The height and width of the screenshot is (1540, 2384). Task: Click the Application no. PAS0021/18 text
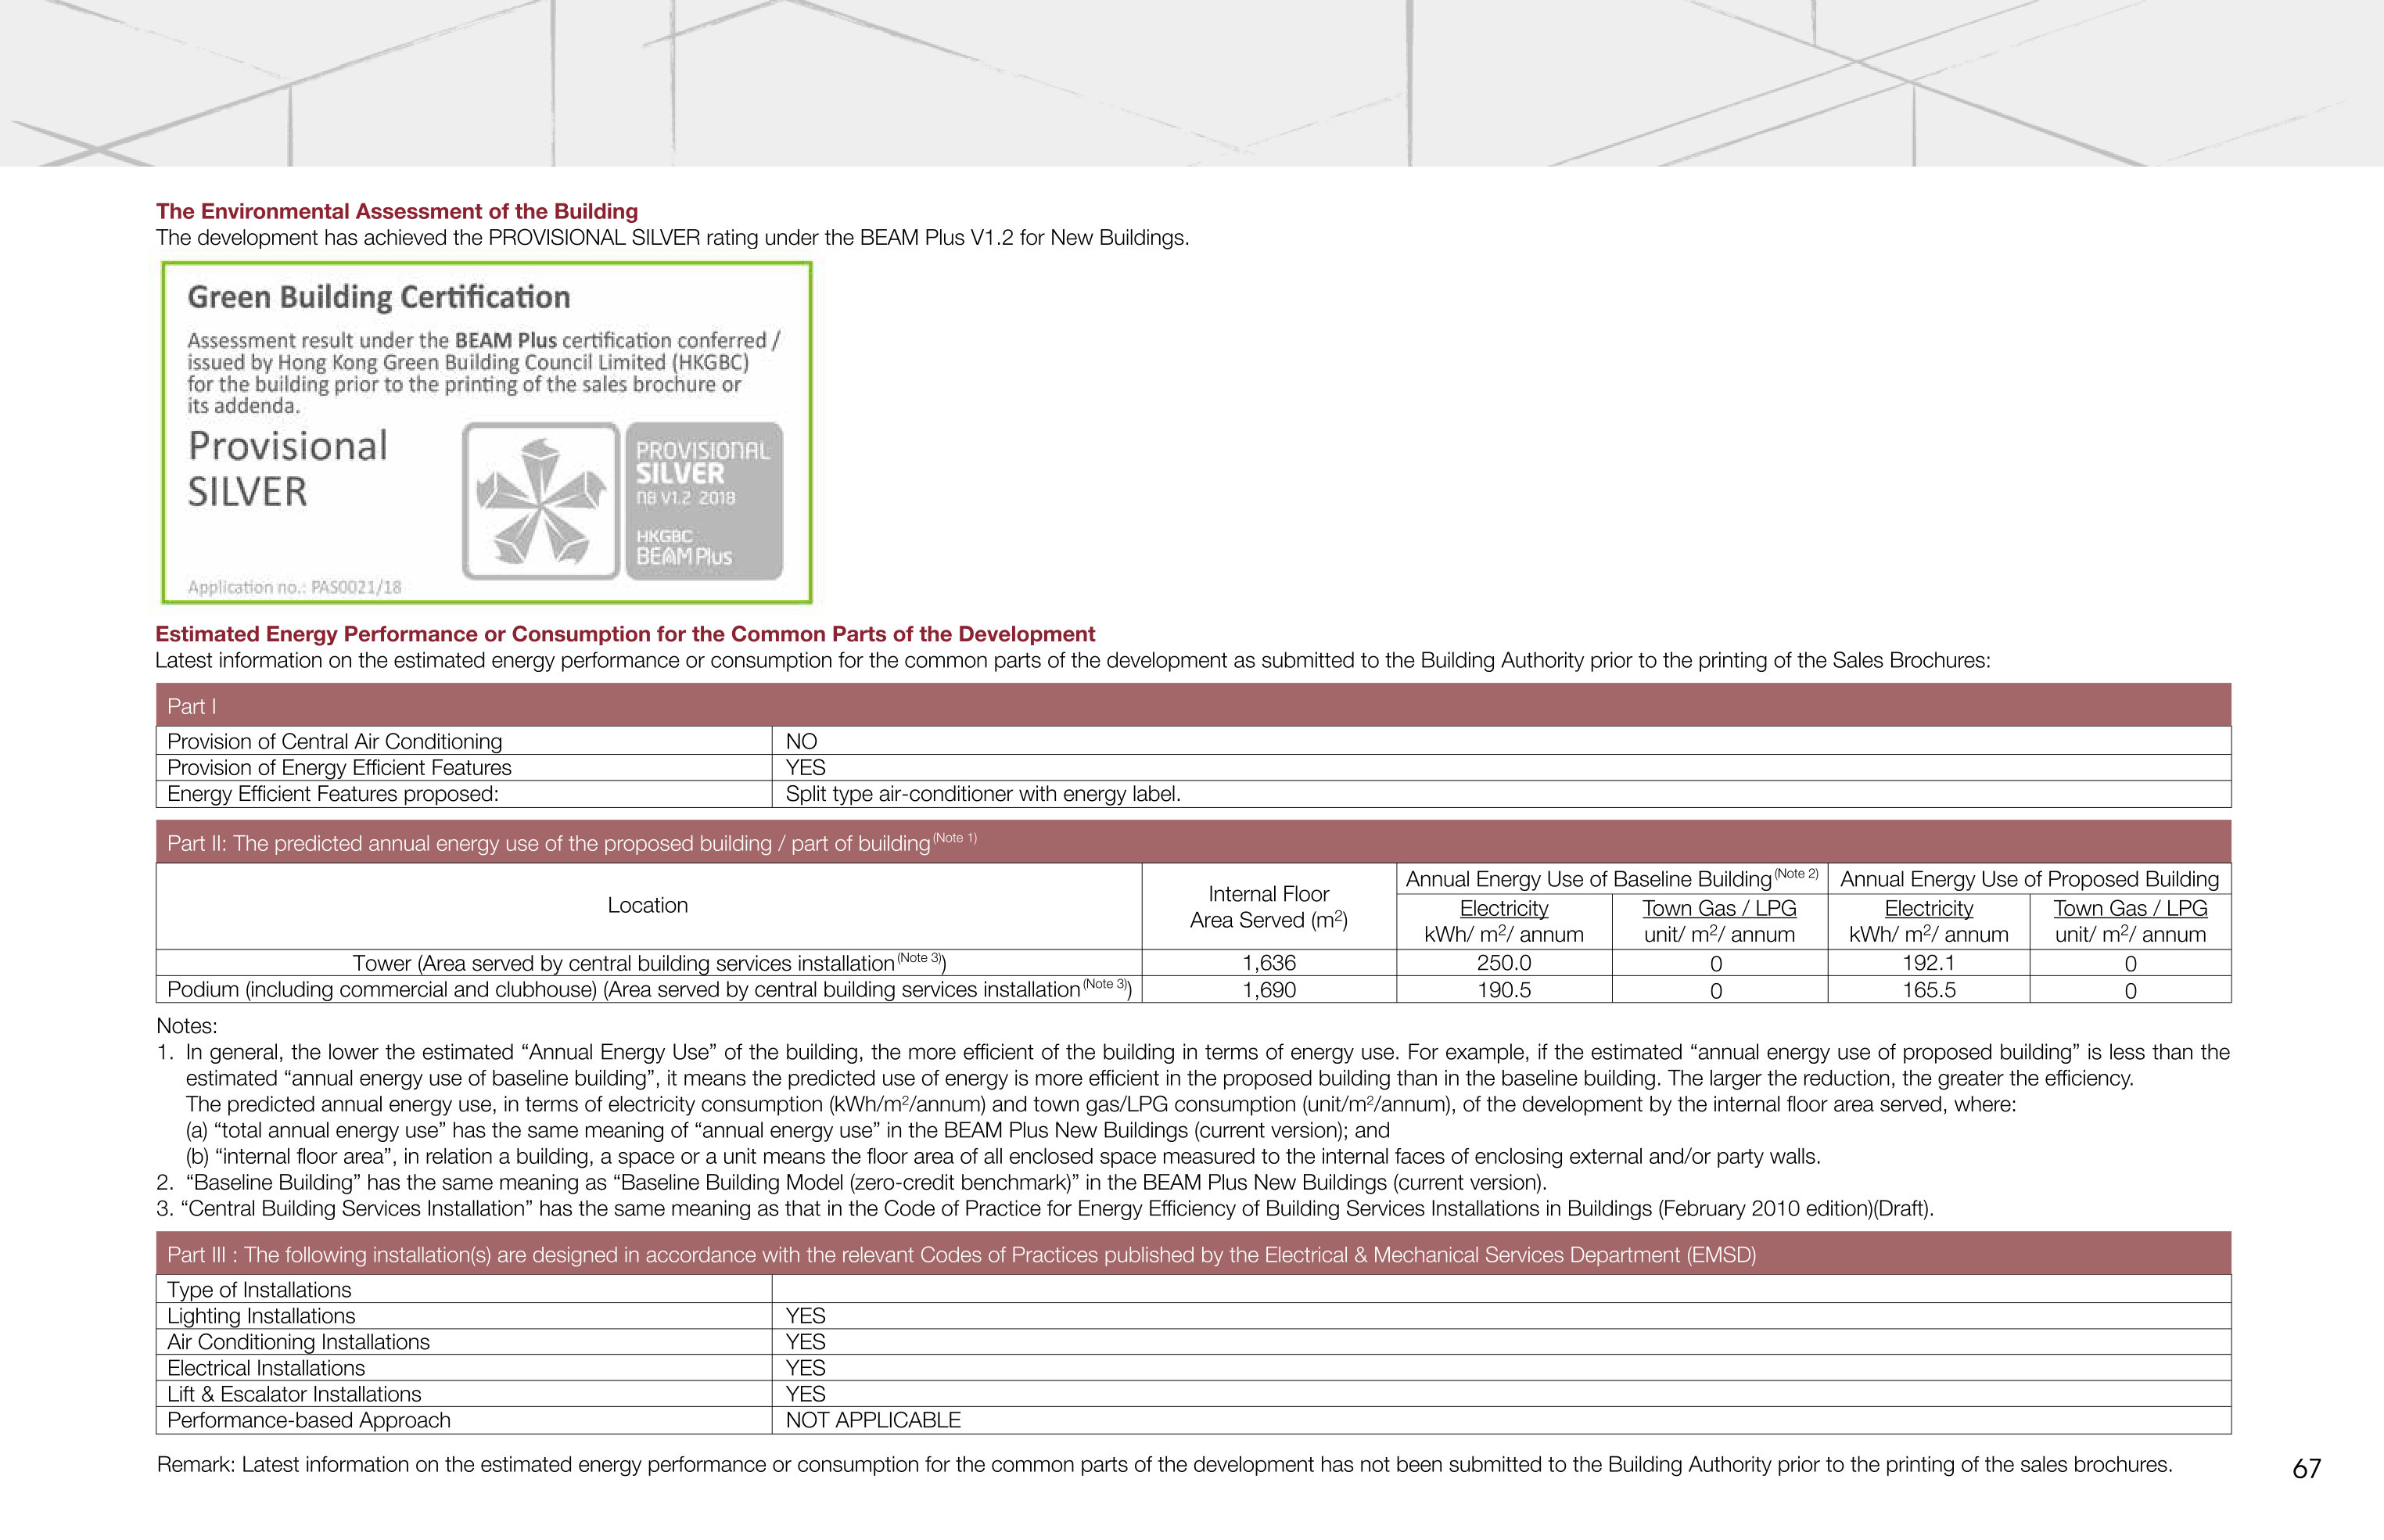pyautogui.click(x=294, y=587)
